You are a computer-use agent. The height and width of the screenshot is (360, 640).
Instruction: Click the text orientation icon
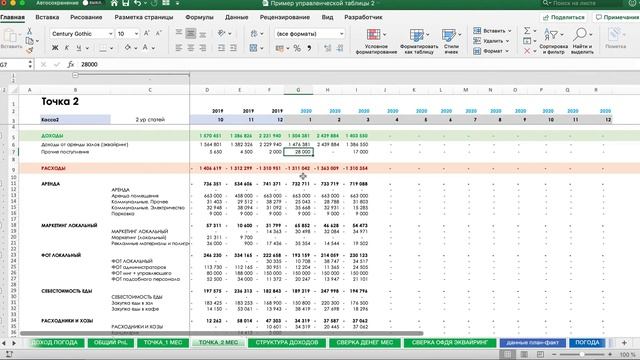[x=222, y=33]
